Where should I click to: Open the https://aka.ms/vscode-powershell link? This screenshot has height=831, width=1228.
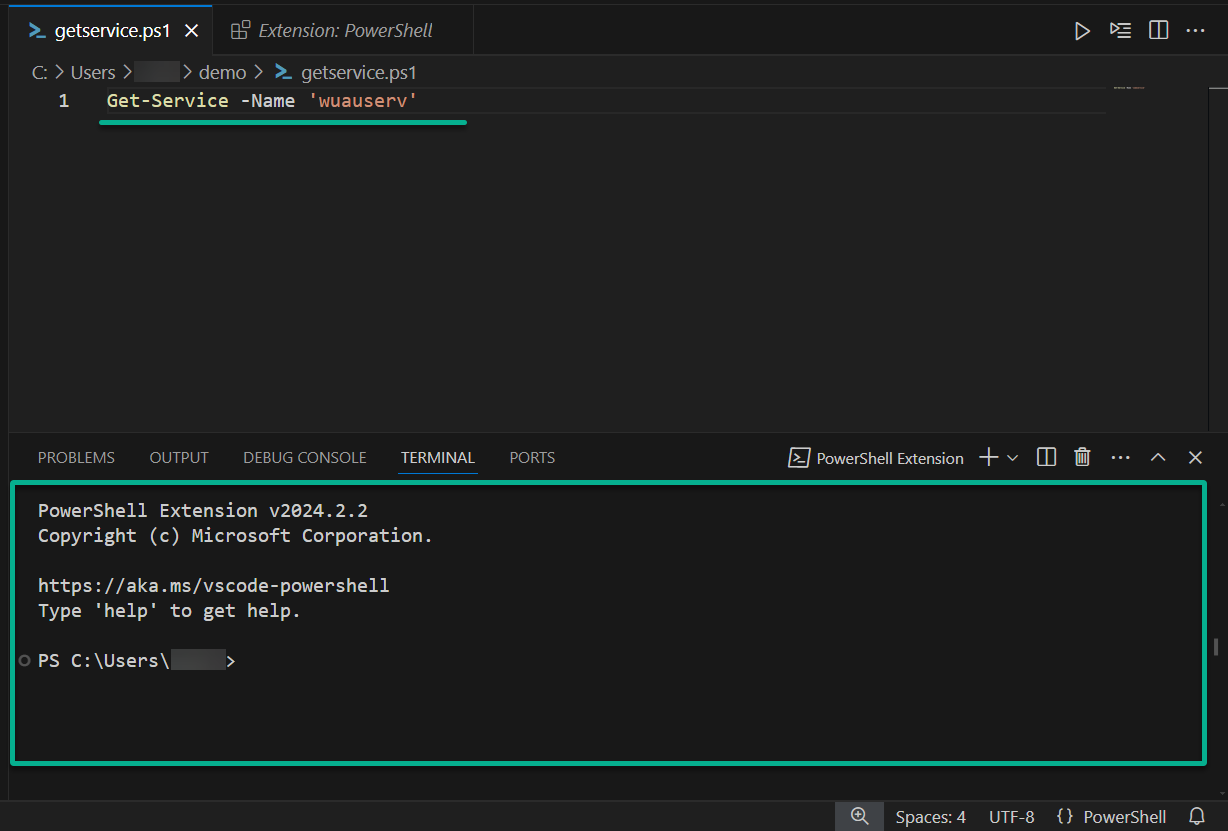(213, 585)
